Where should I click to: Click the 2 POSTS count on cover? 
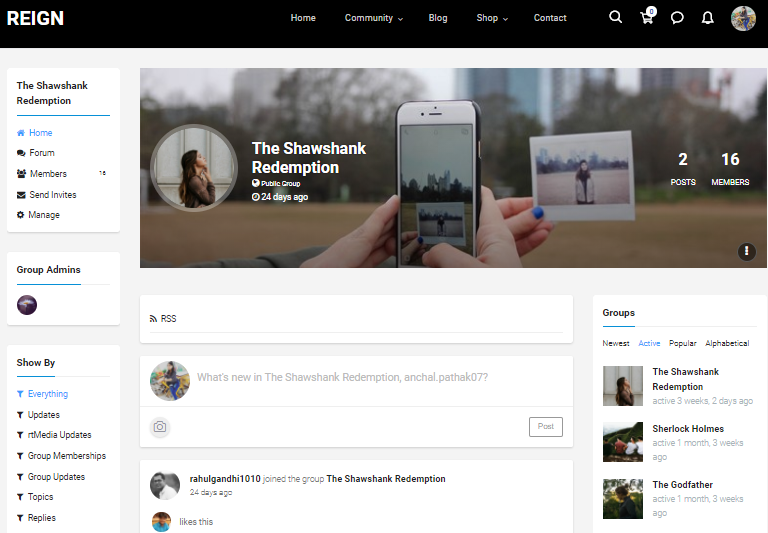click(683, 169)
